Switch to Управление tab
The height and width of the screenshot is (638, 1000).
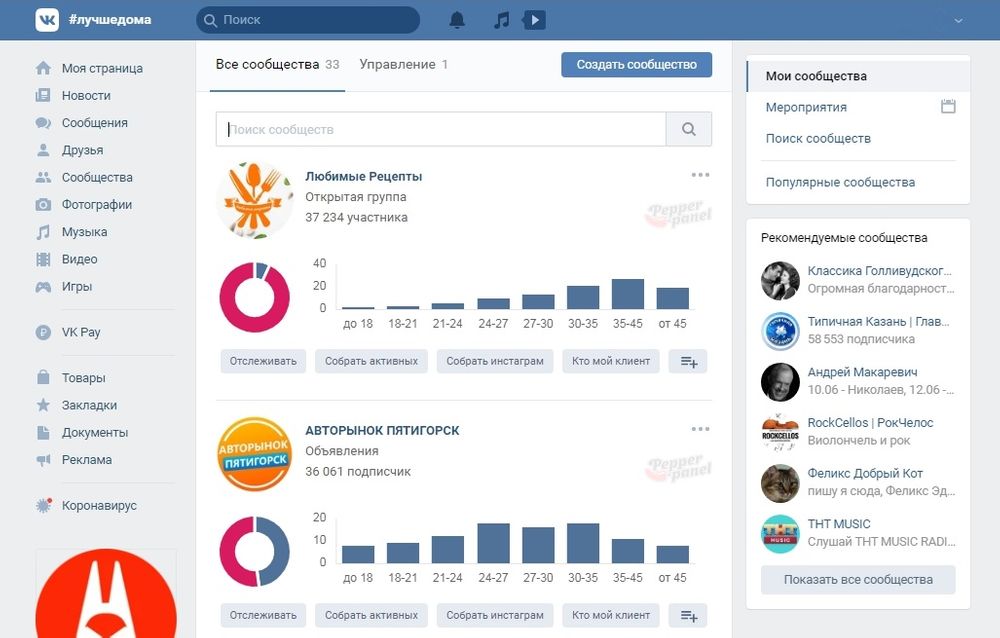403,64
